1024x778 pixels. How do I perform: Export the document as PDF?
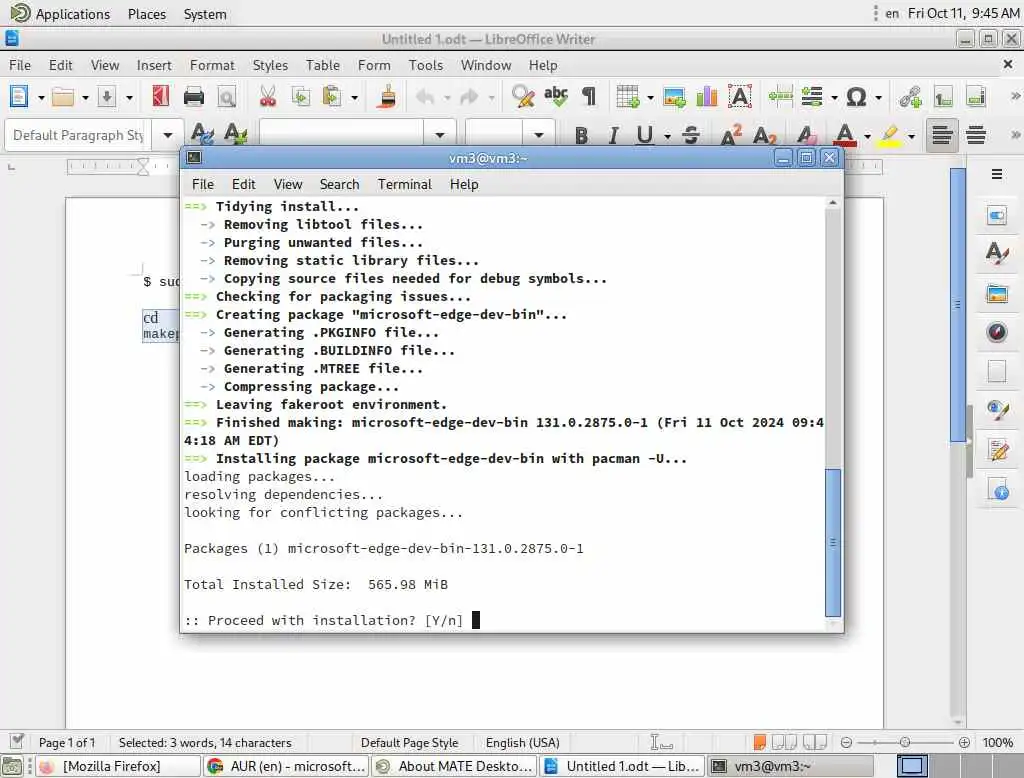tap(161, 97)
